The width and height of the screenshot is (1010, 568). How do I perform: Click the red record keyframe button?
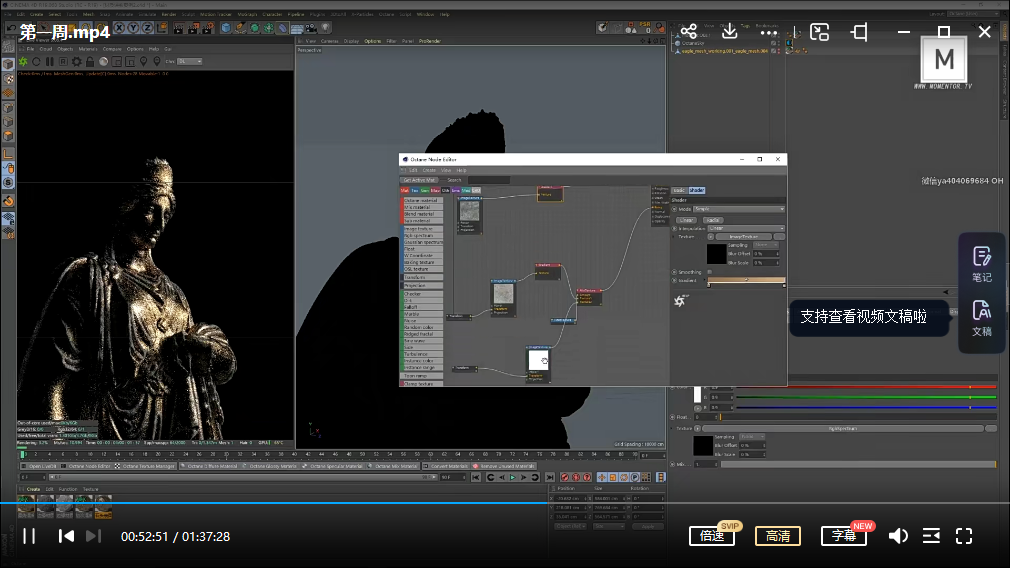pyautogui.click(x=565, y=477)
